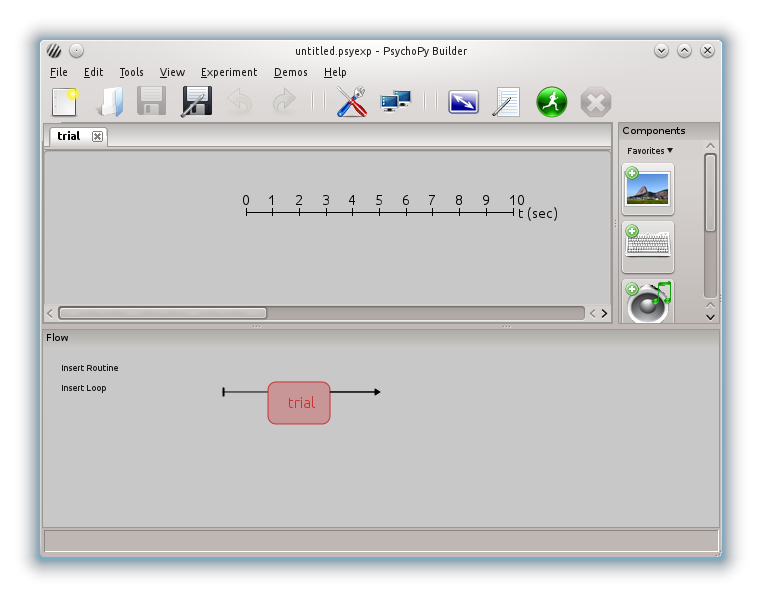This screenshot has height=597, width=762.
Task: Add a Sound component
Action: pos(647,302)
